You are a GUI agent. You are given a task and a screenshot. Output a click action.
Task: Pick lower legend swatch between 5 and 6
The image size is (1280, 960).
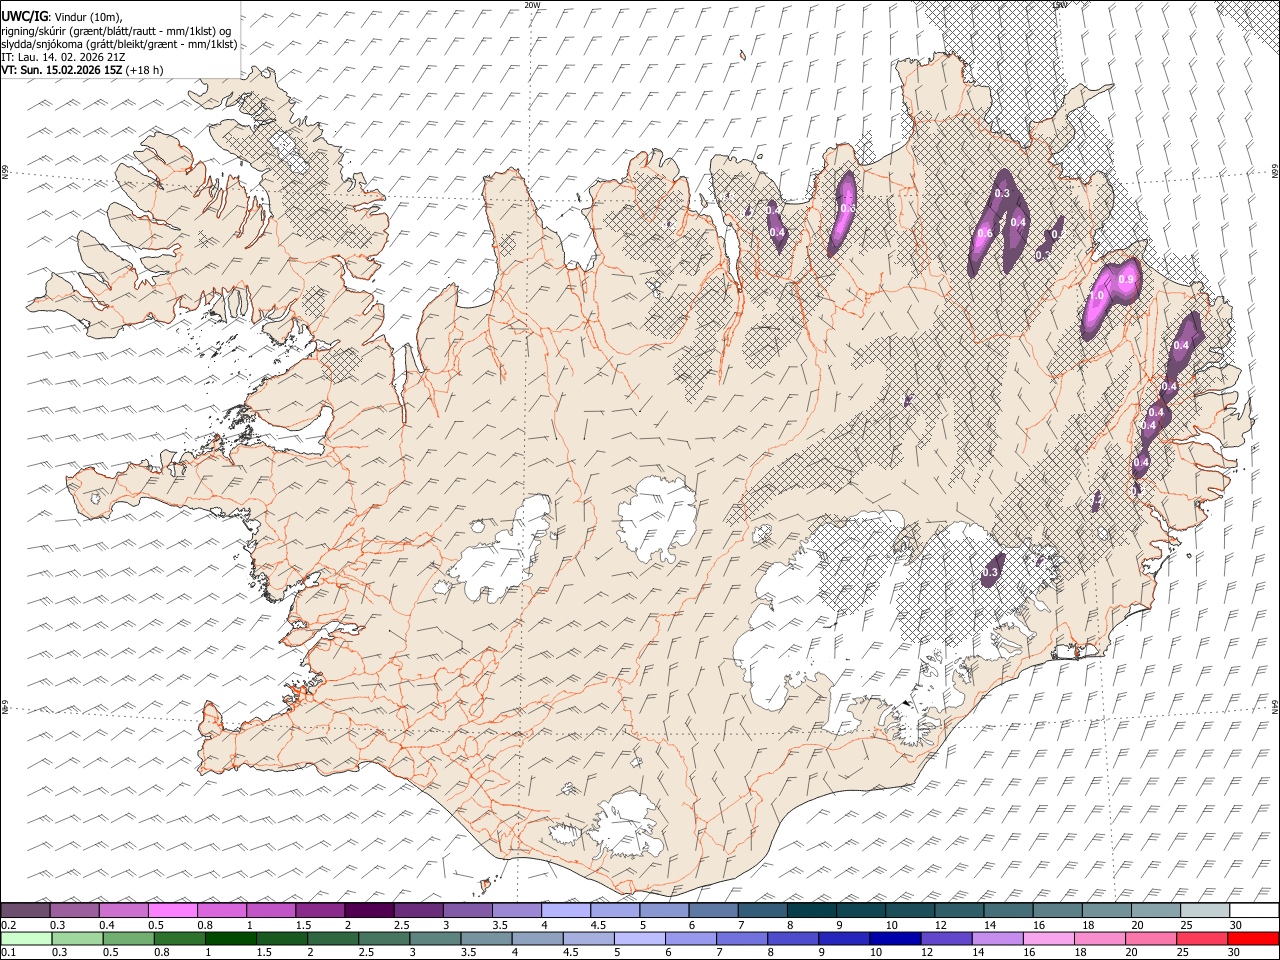point(640,938)
